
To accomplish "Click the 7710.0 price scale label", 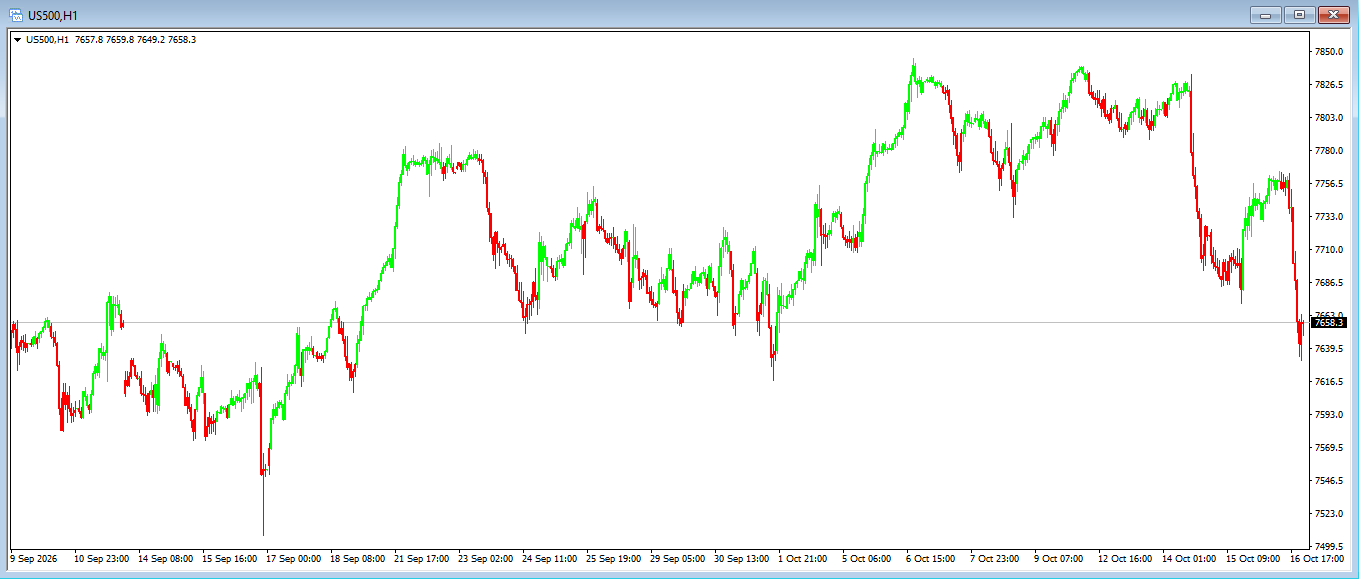I will tap(1328, 249).
